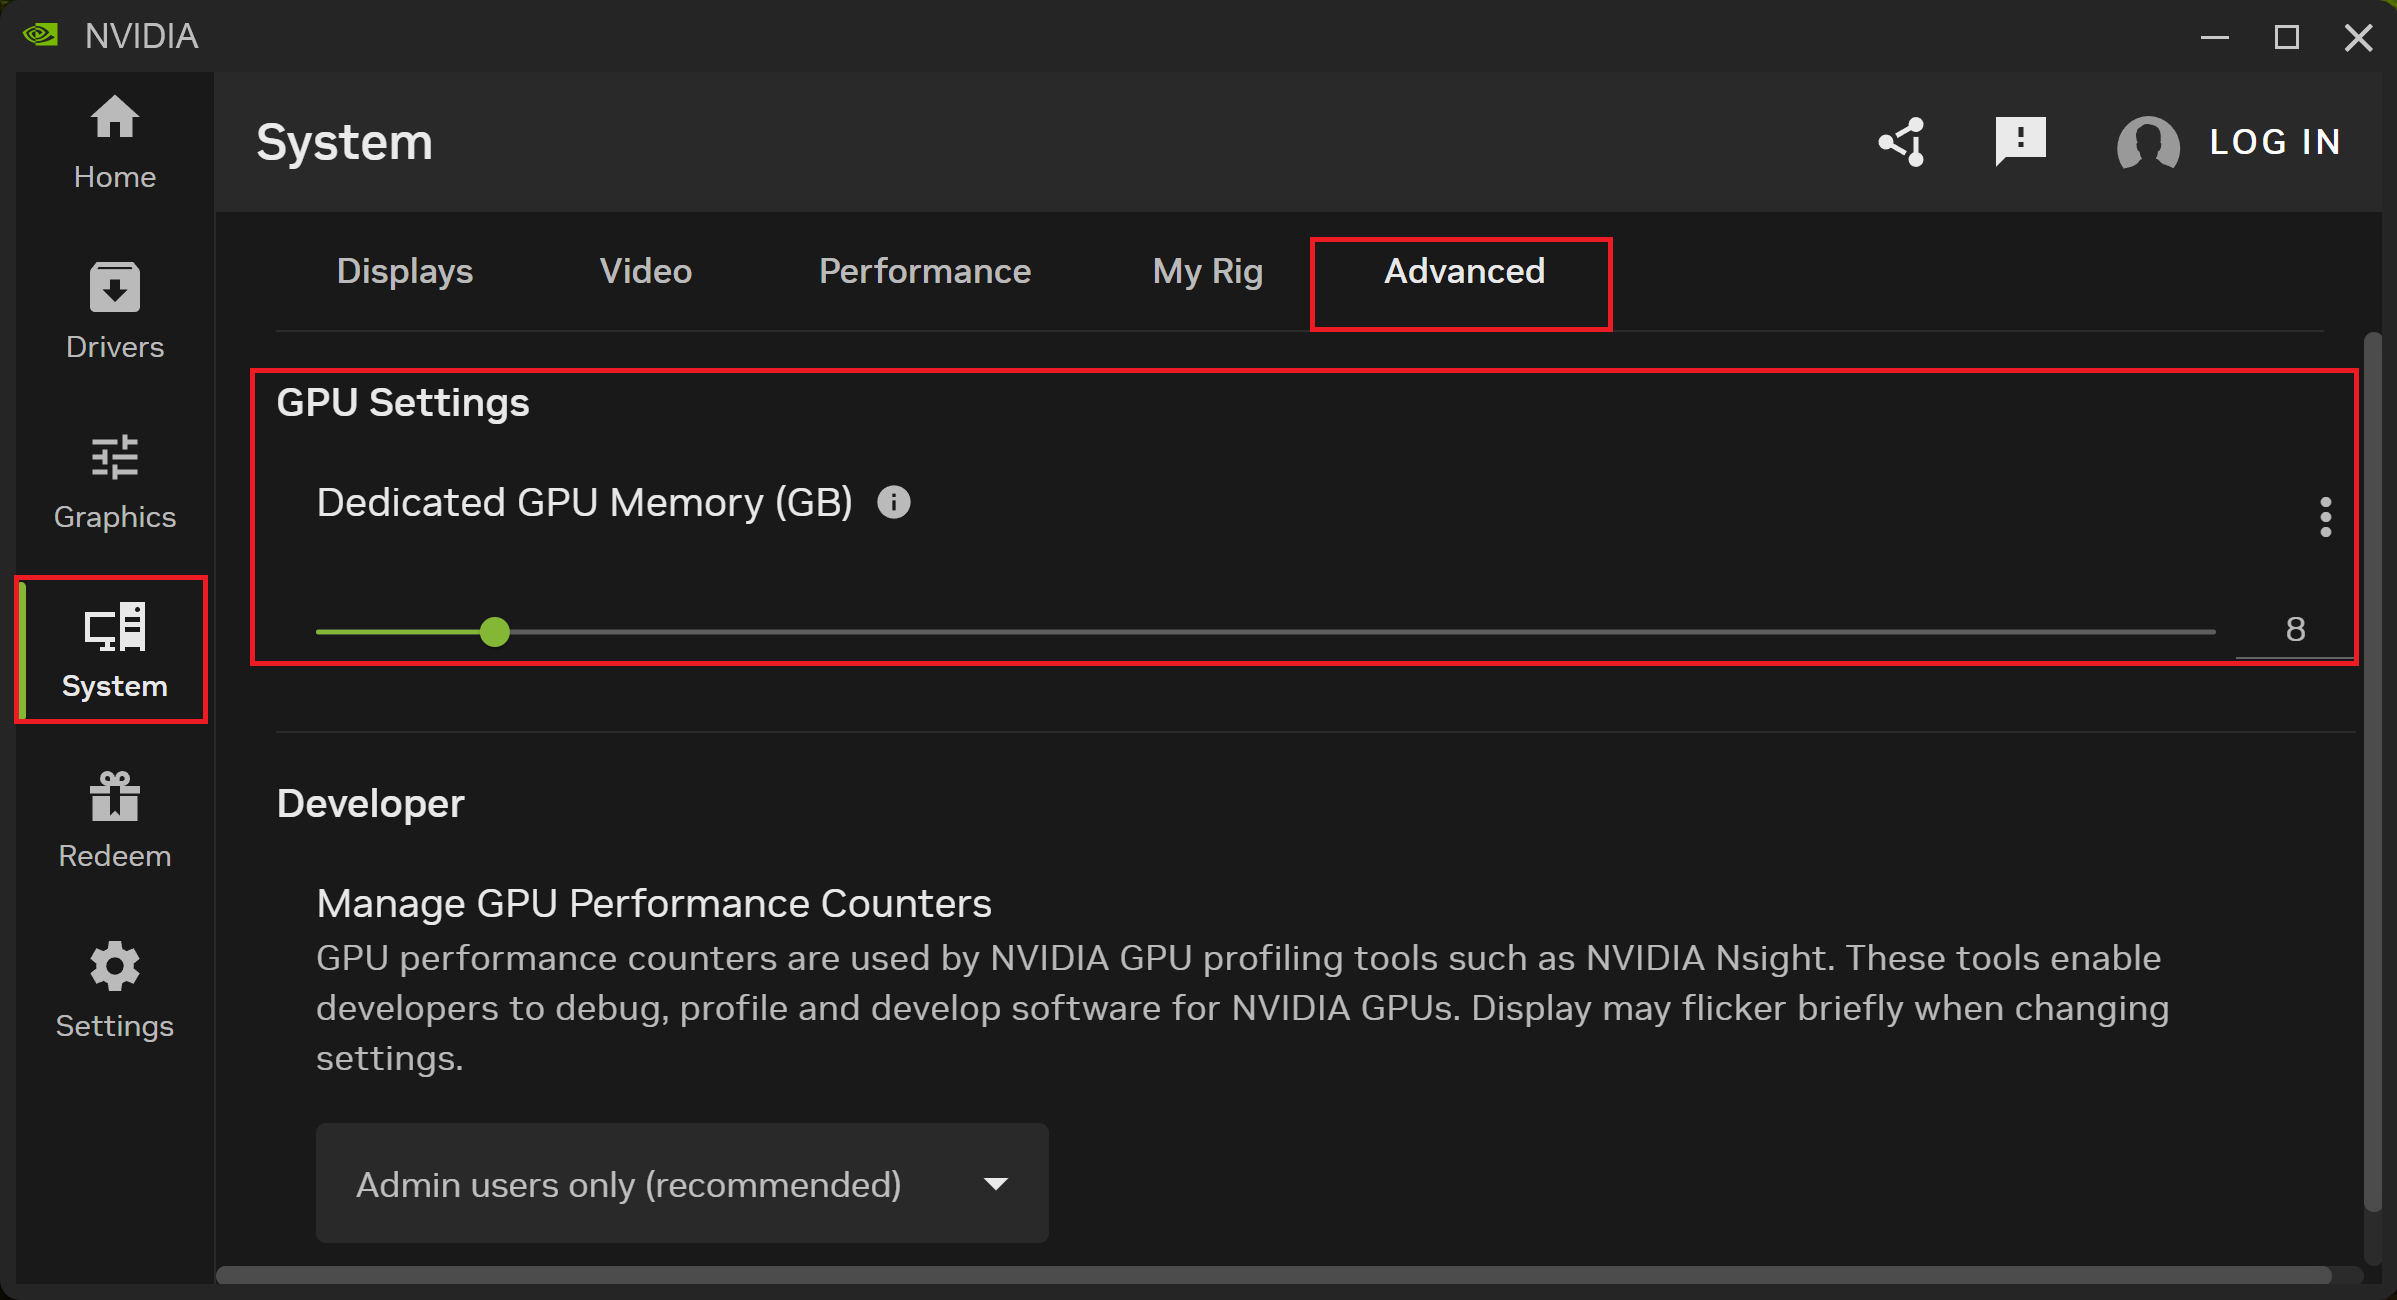Click the vertical scrollbar

(2372, 770)
